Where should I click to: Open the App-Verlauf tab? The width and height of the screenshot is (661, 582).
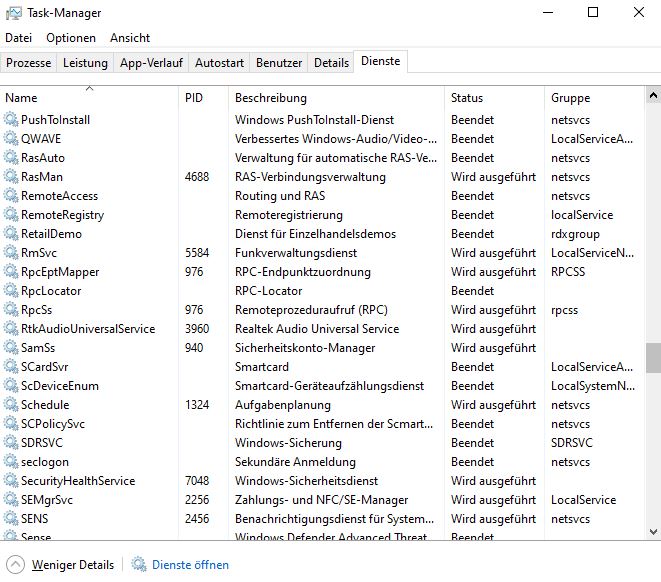tap(151, 63)
